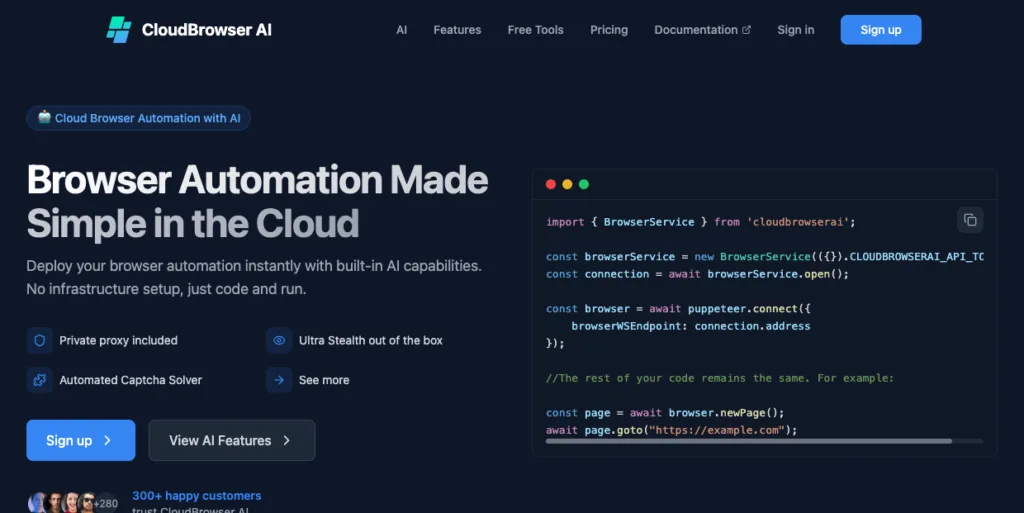Click the shield icon for Private proxy
The image size is (1024, 513).
(39, 341)
